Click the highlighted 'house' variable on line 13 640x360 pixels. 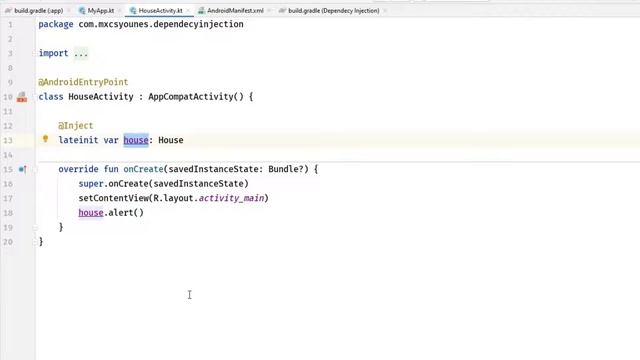click(x=136, y=140)
